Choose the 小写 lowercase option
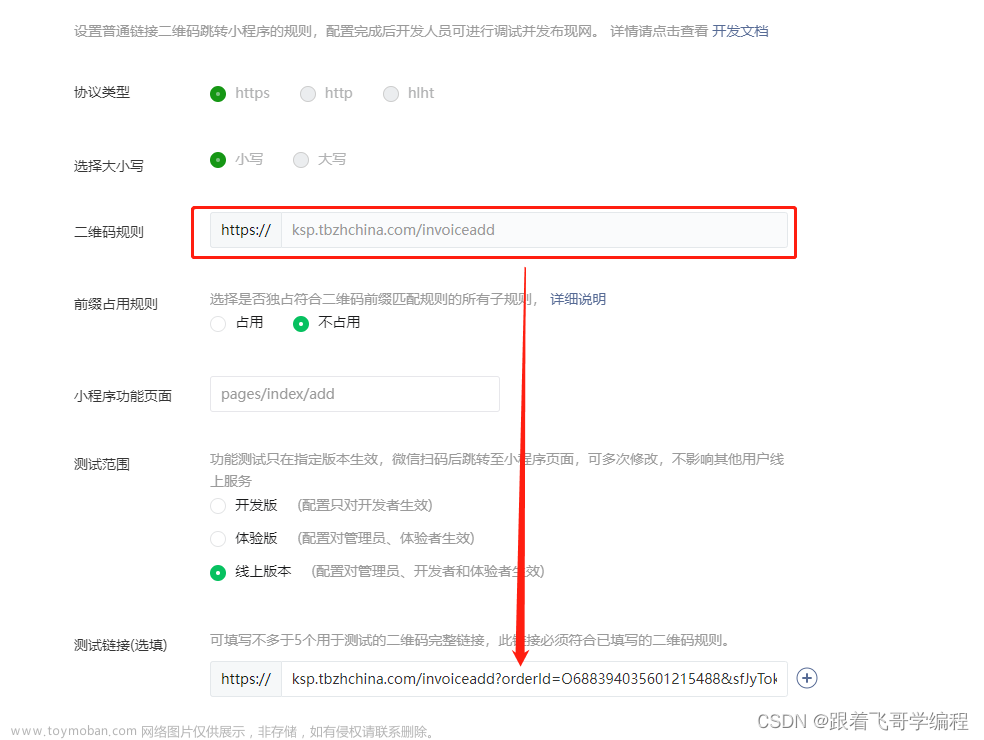This screenshot has width=984, height=740. coord(218,160)
